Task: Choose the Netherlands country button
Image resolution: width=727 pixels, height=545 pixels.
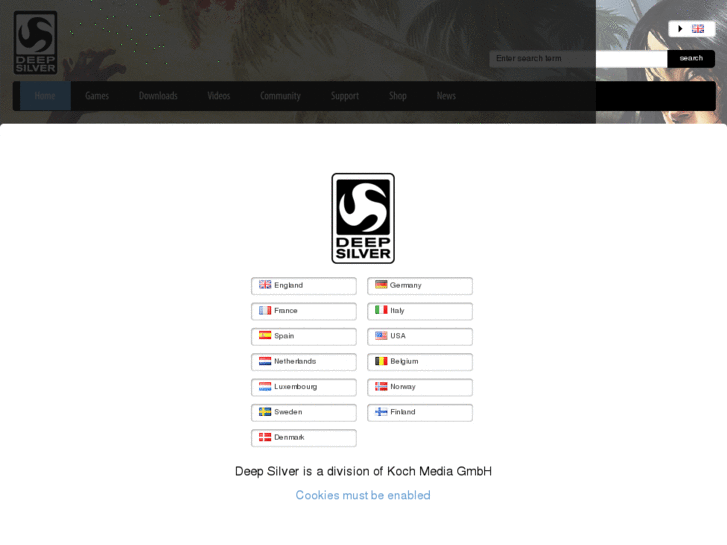Action: point(304,362)
